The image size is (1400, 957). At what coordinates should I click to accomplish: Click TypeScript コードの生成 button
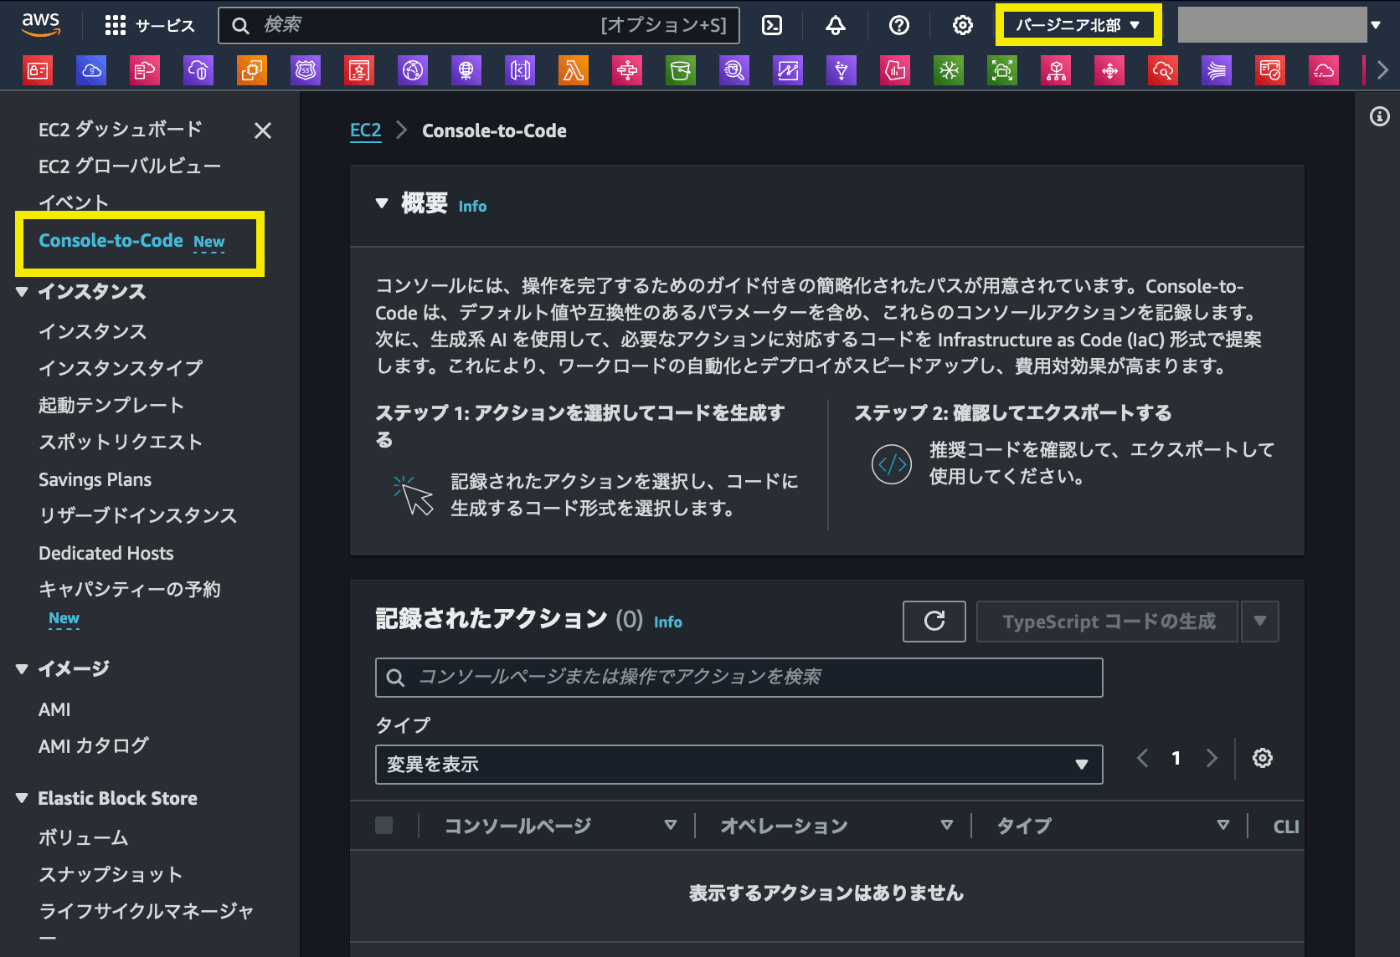(1107, 621)
